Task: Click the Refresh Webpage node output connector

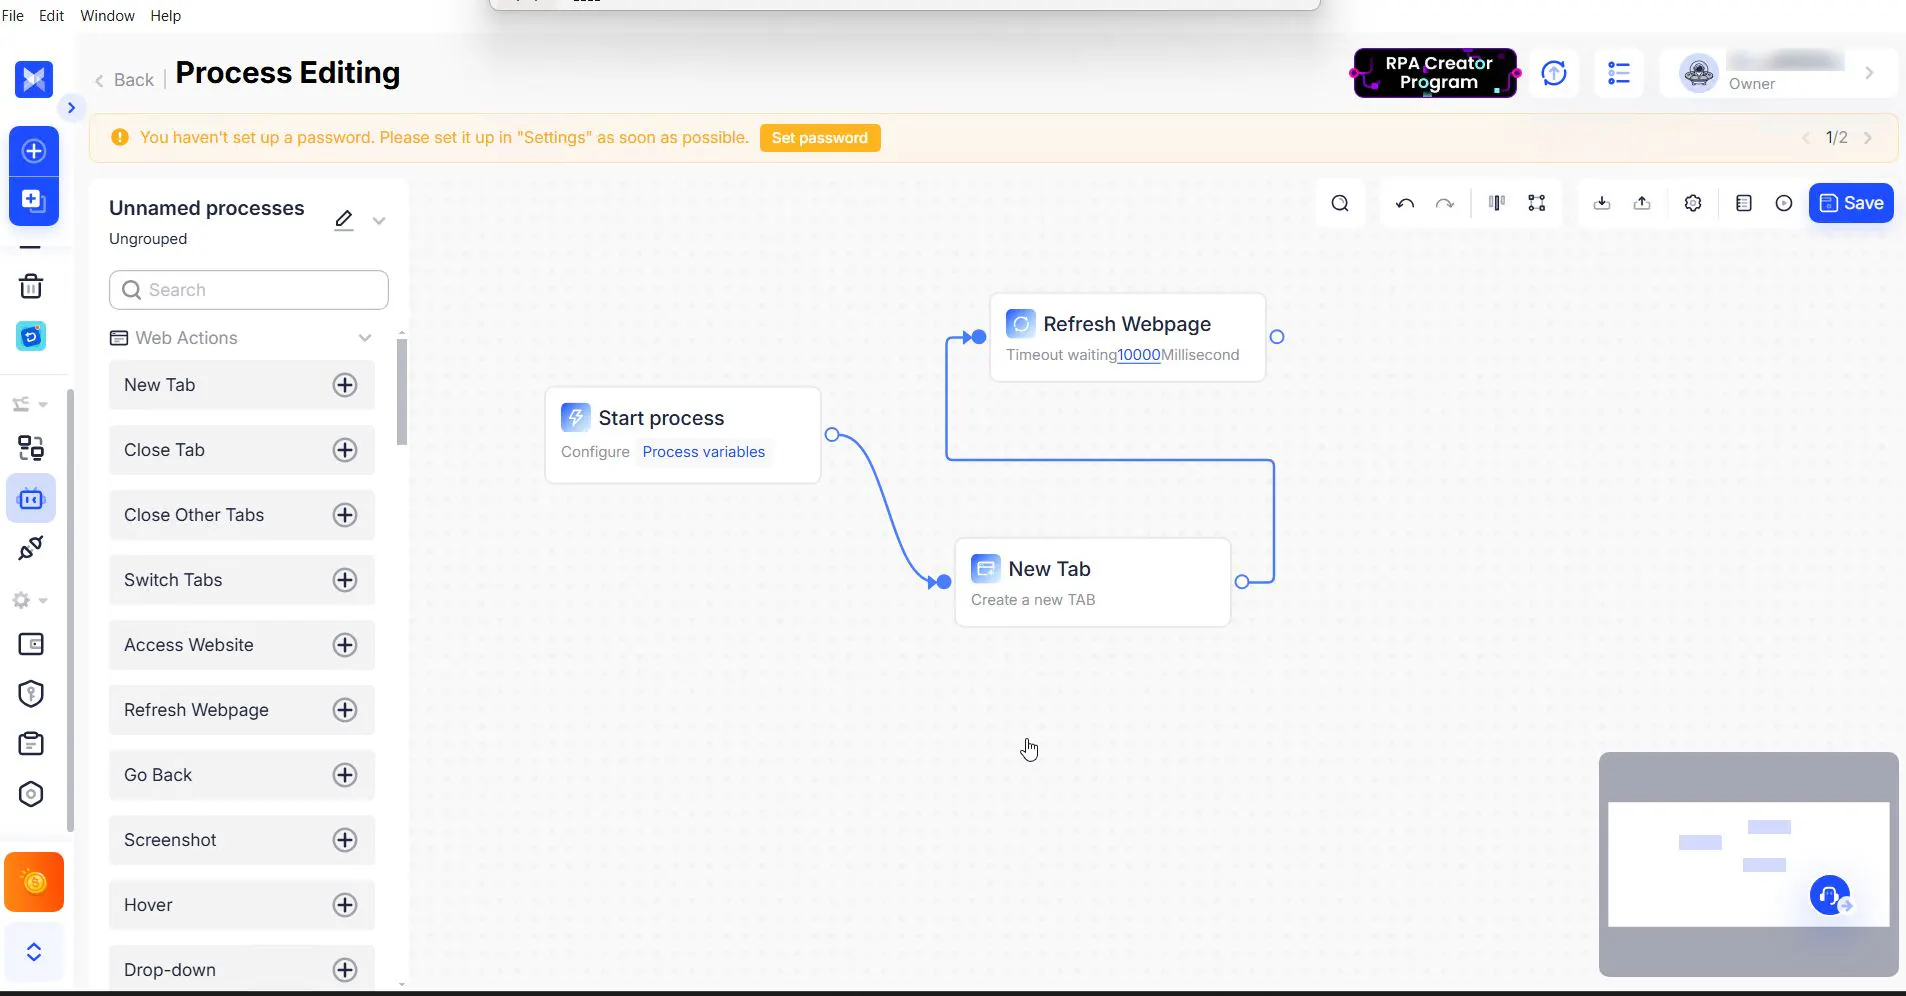Action: (x=1277, y=337)
